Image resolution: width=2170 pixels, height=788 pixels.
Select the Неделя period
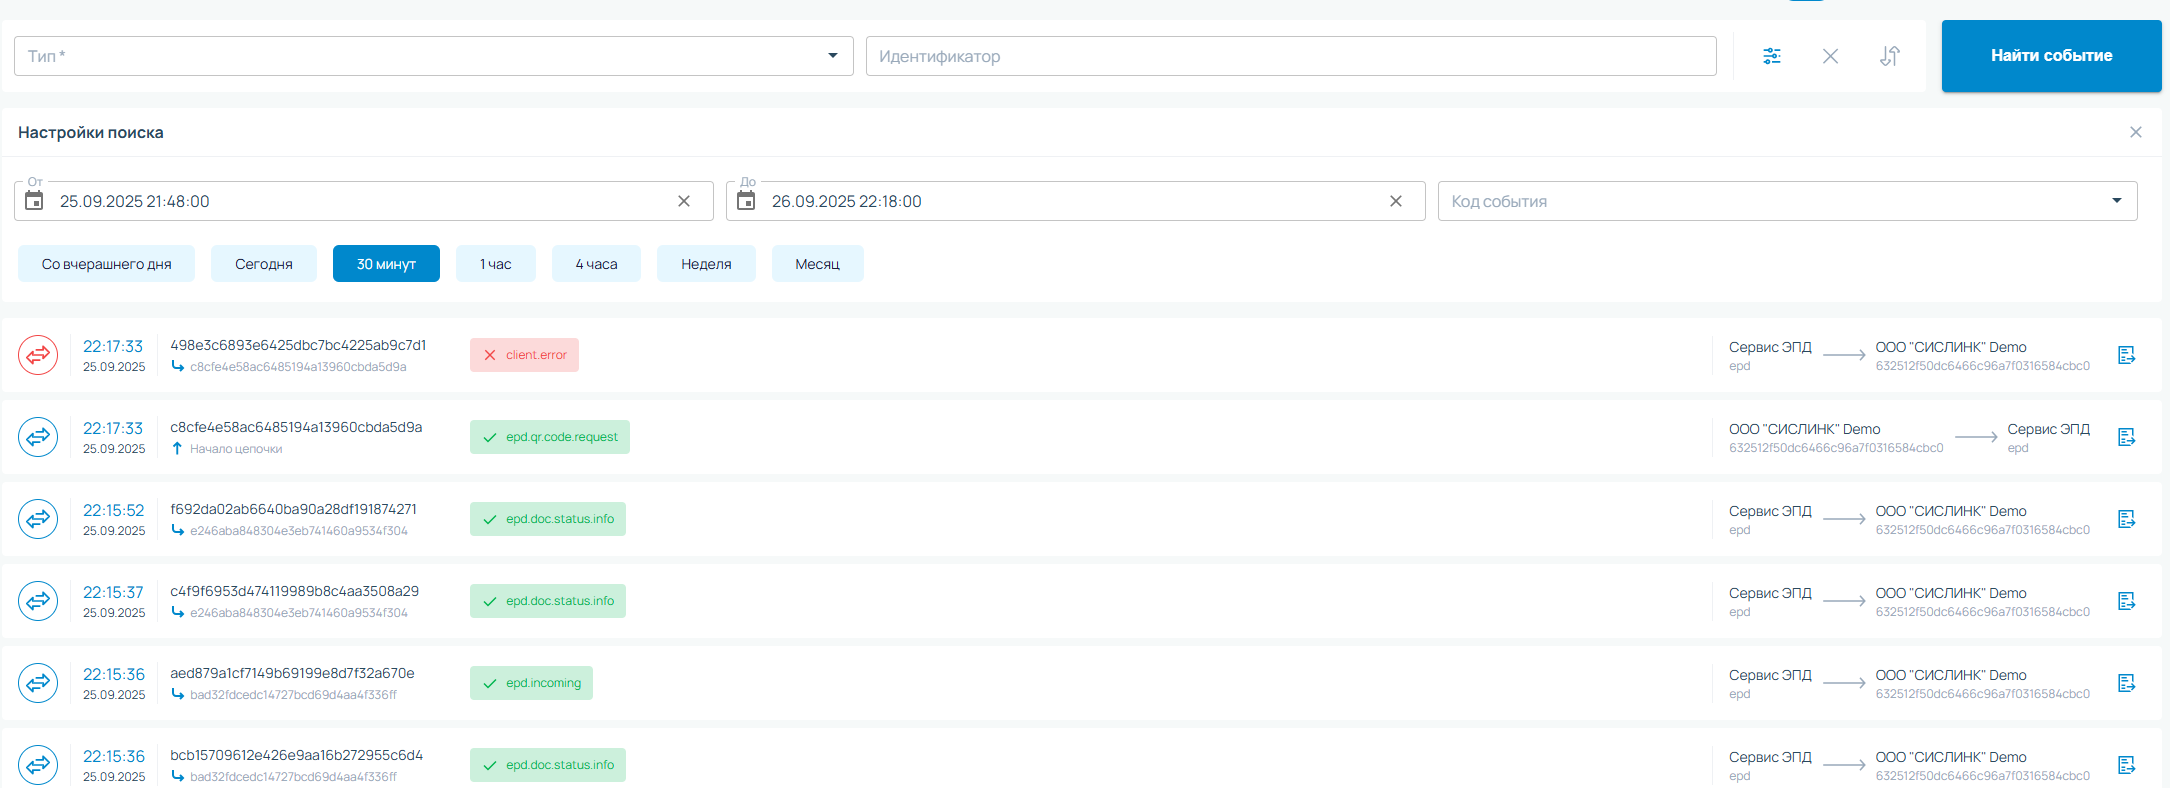click(706, 264)
